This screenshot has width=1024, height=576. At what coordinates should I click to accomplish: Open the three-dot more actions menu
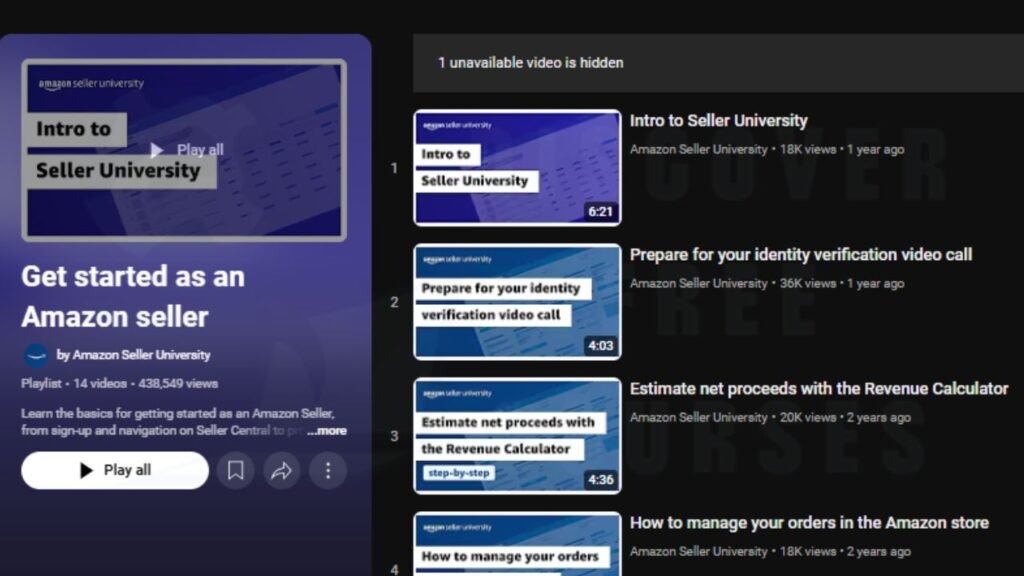(x=328, y=470)
